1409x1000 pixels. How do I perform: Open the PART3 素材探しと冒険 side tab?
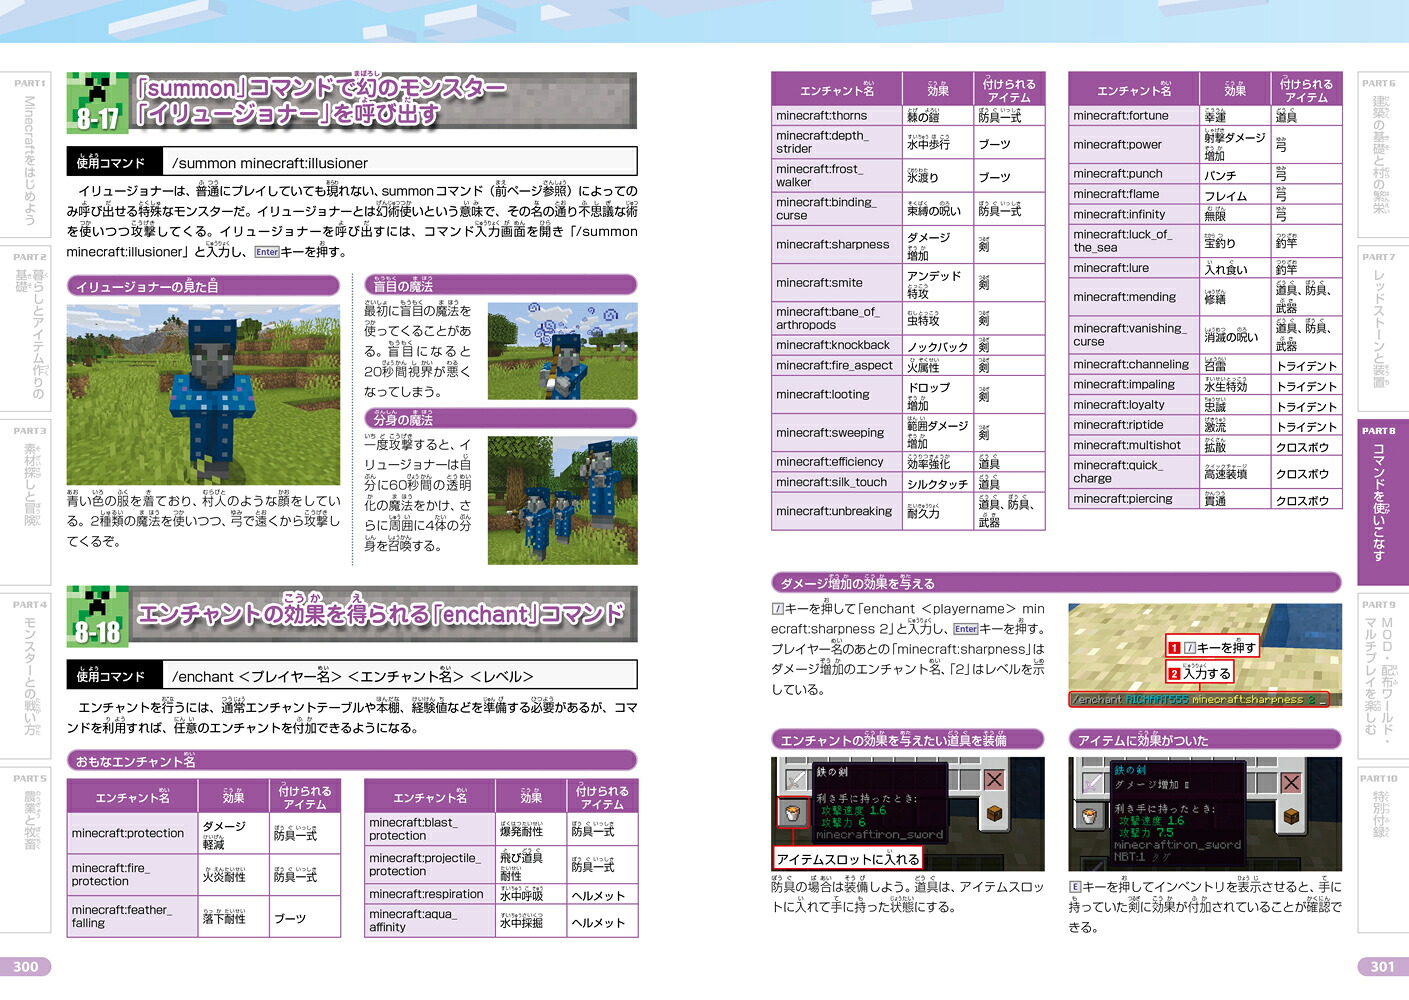[x=25, y=502]
